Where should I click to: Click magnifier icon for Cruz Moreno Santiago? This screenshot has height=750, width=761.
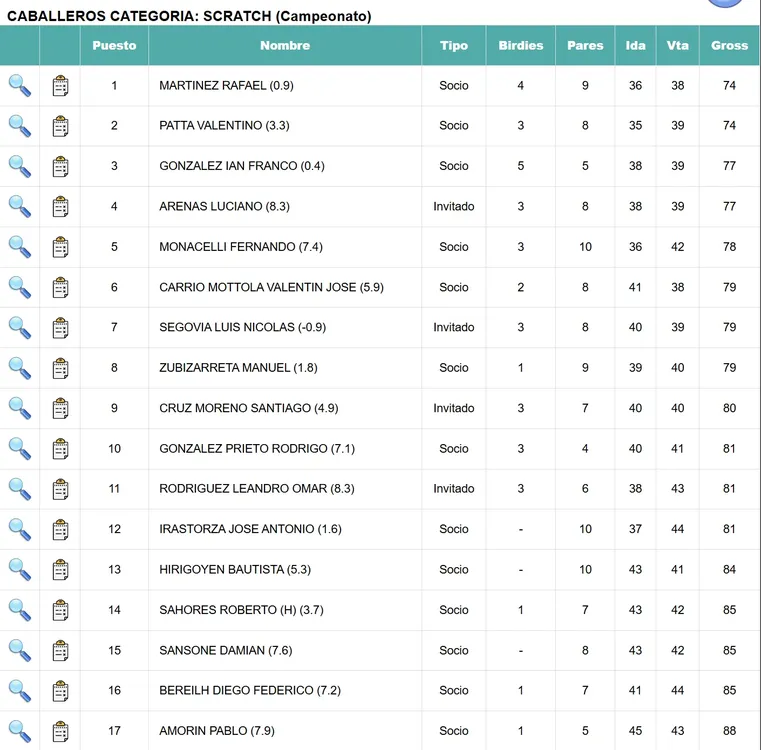click(20, 408)
